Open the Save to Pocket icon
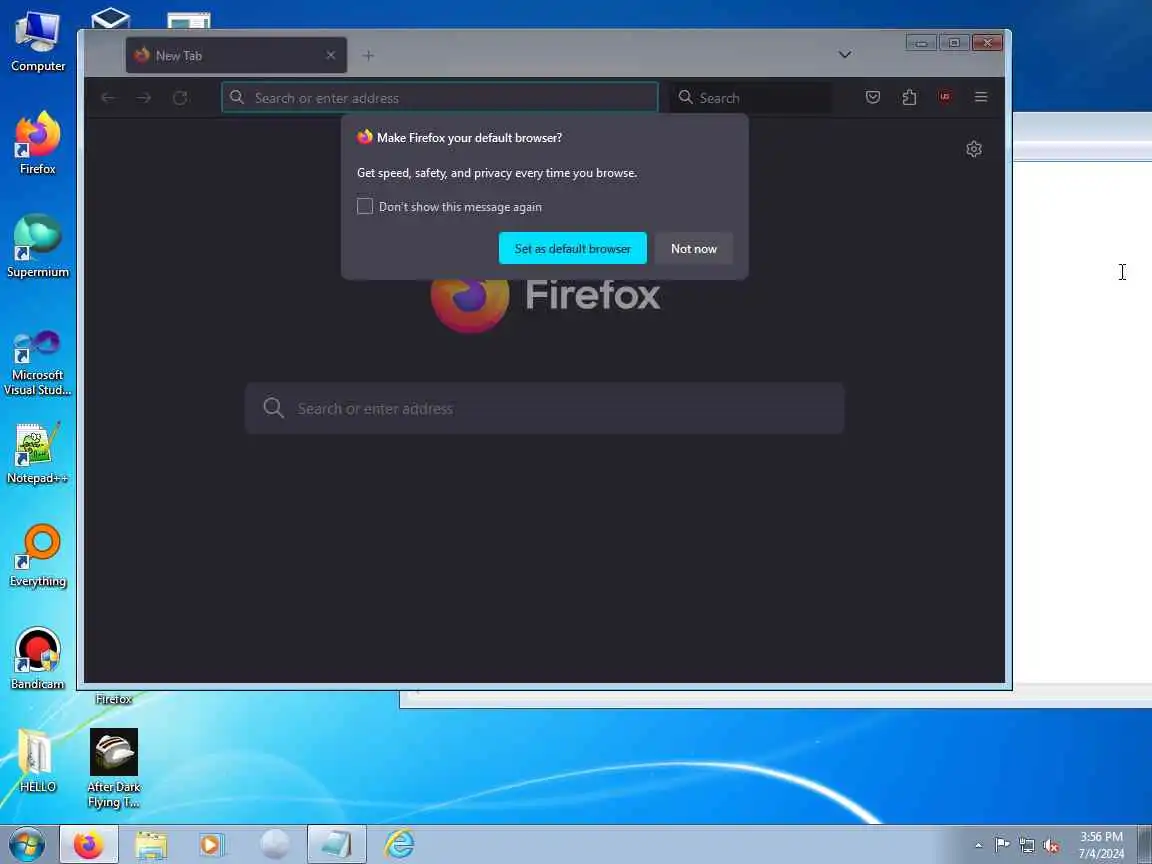This screenshot has width=1152, height=864. click(x=873, y=97)
